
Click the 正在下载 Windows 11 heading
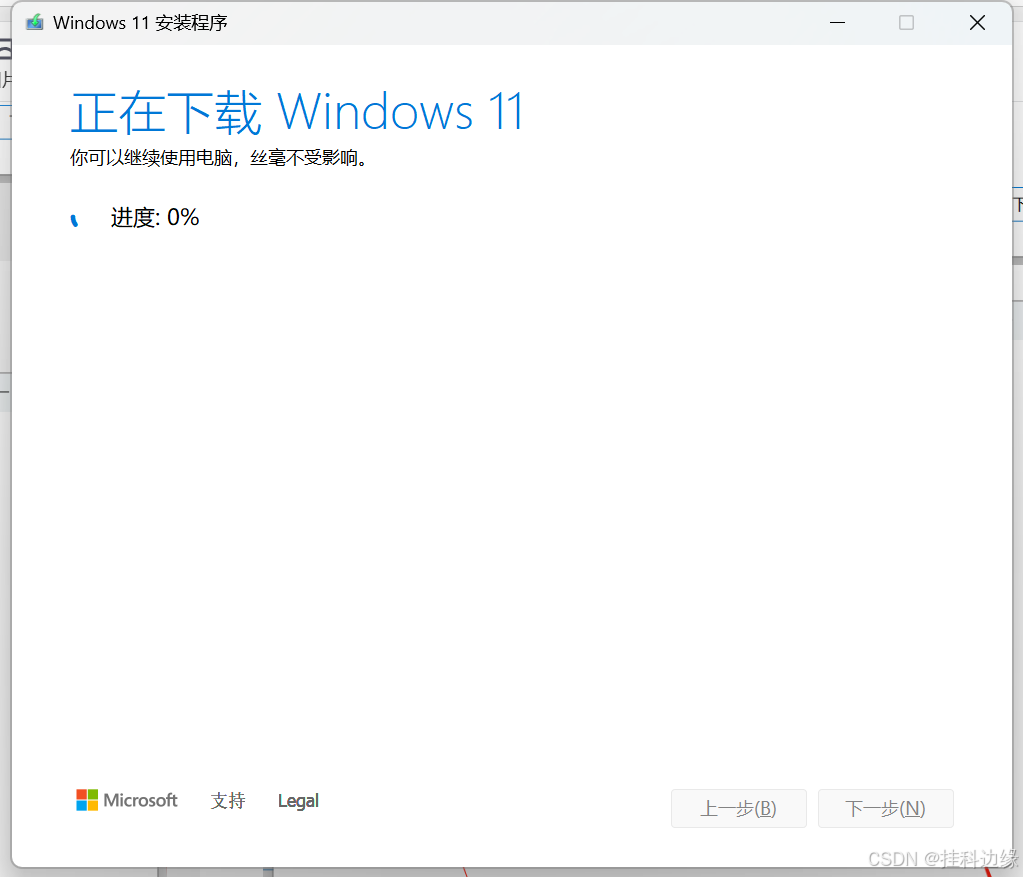297,112
